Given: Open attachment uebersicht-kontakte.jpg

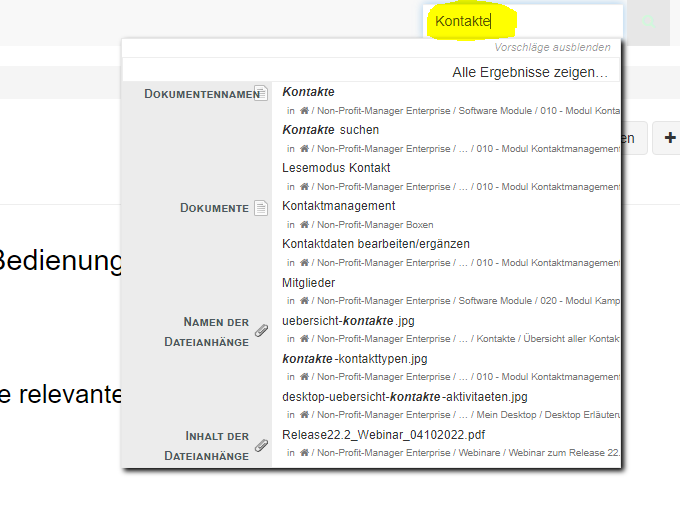Looking at the screenshot, I should pos(348,320).
